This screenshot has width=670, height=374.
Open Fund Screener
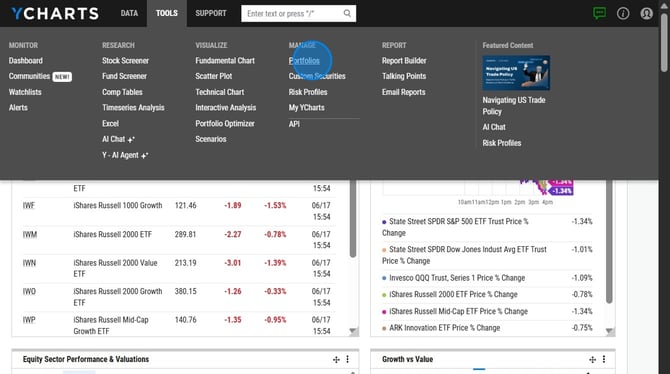click(x=124, y=76)
